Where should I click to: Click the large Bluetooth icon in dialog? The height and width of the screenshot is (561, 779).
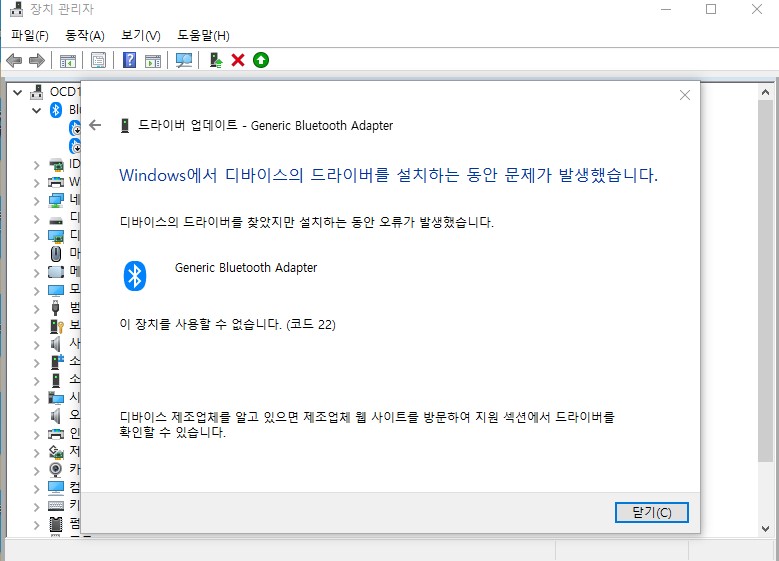click(135, 276)
